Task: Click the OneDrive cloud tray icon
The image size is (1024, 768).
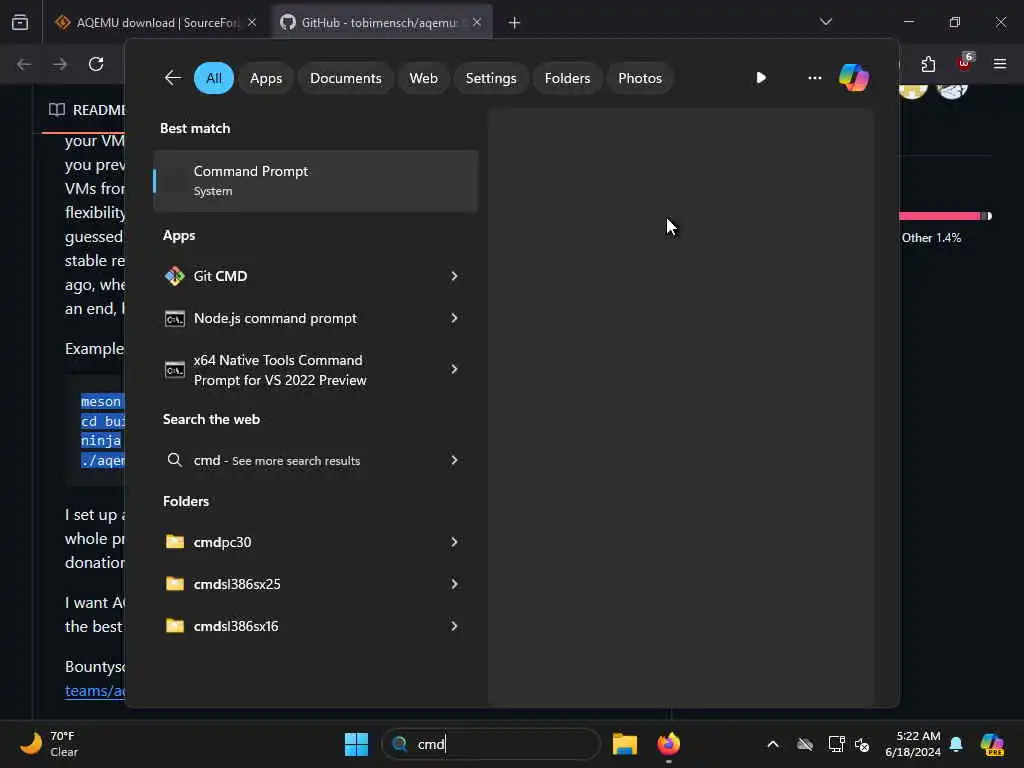Action: click(x=805, y=744)
